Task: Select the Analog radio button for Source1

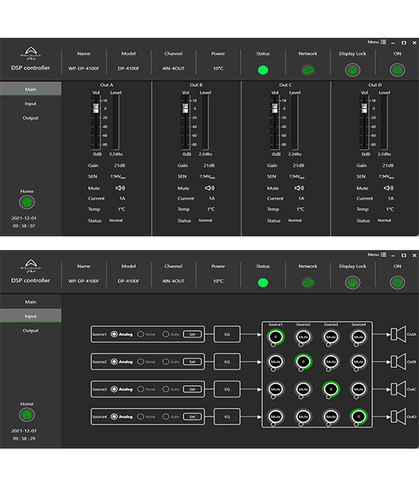Action: (114, 334)
